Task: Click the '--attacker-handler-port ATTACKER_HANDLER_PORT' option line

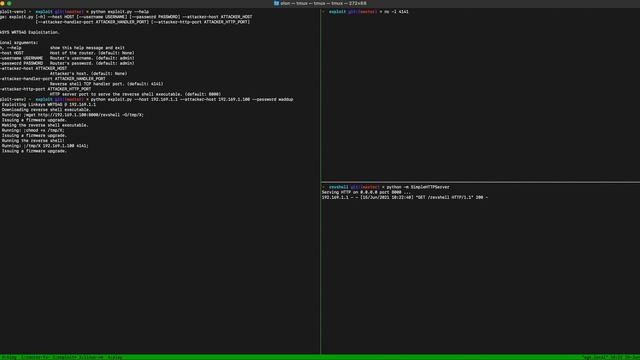Action: pos(53,79)
